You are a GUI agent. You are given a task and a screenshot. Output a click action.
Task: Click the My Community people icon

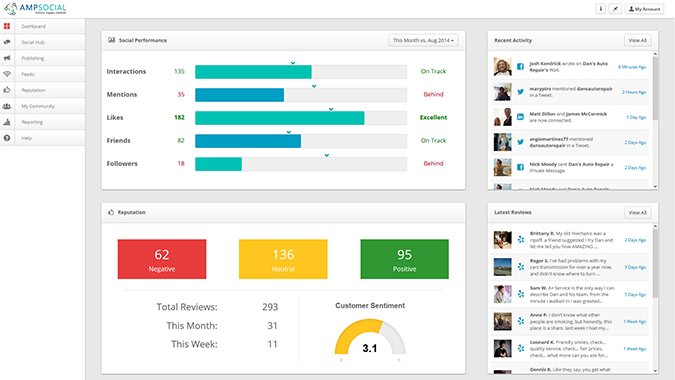[x=7, y=106]
